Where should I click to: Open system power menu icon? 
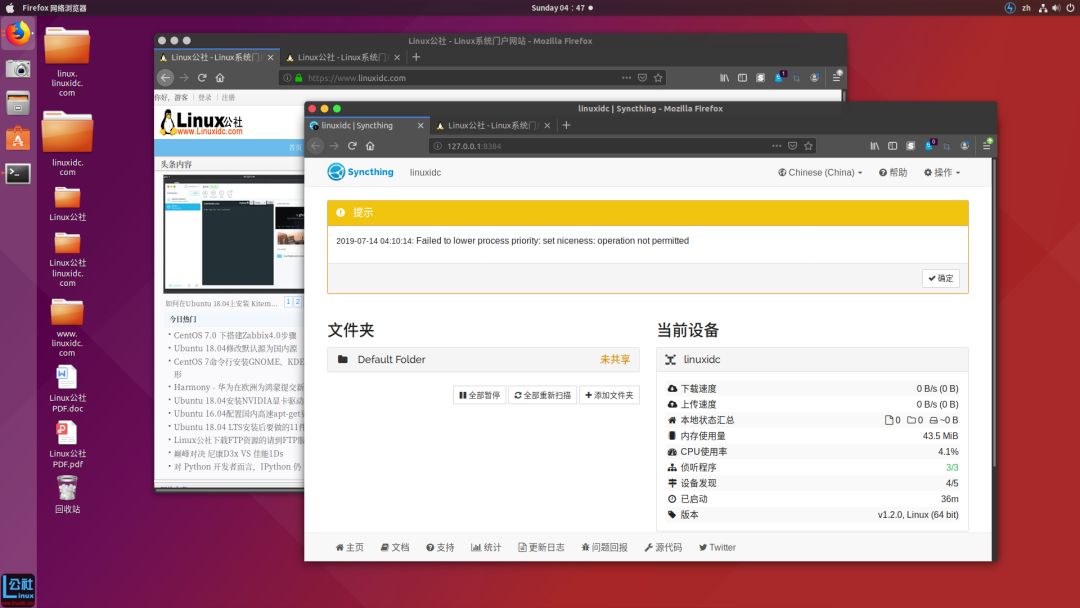pos(1070,8)
